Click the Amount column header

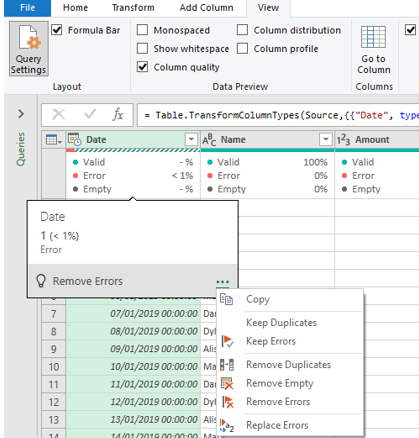click(x=377, y=139)
